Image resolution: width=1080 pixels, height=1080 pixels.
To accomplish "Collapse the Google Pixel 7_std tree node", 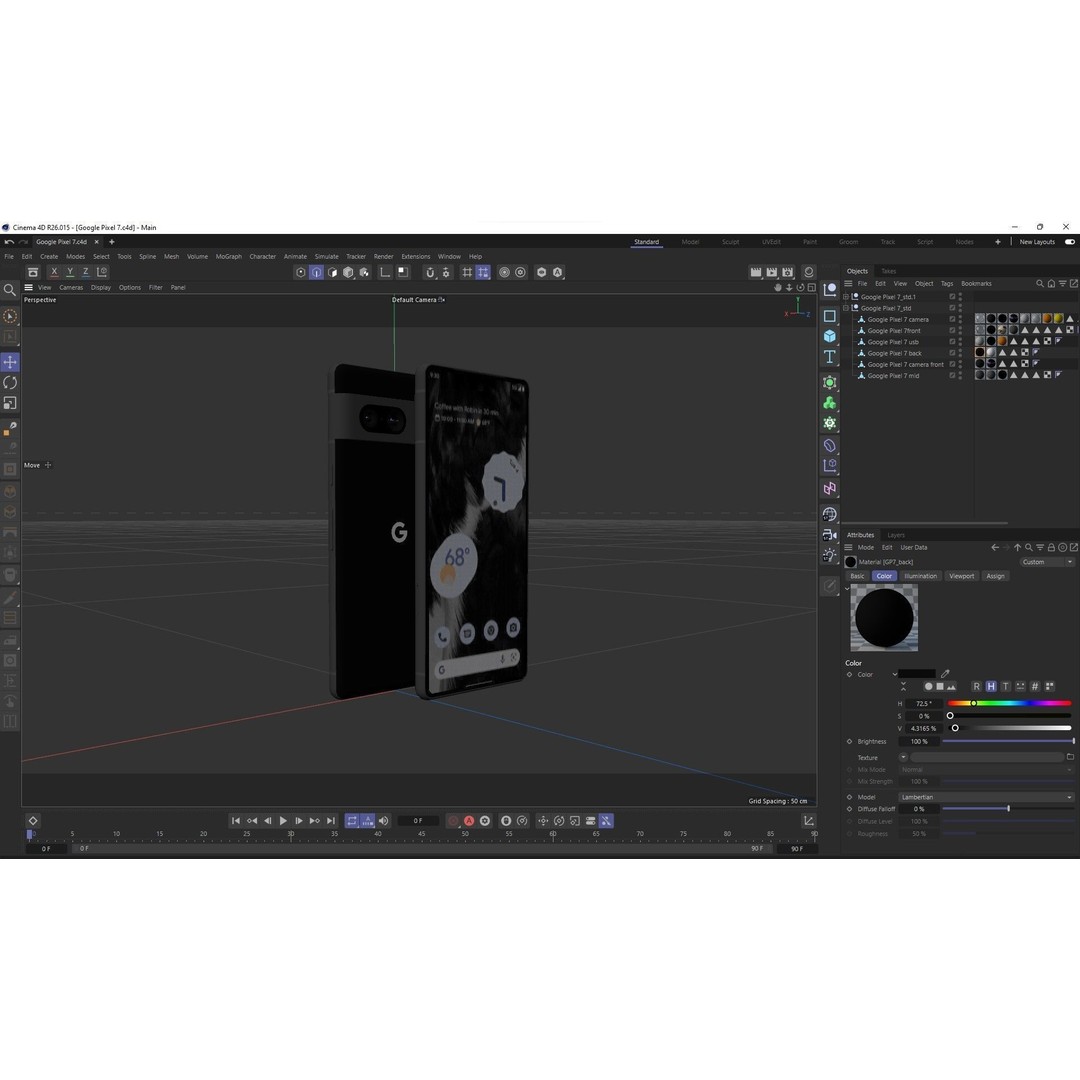I will click(x=846, y=308).
